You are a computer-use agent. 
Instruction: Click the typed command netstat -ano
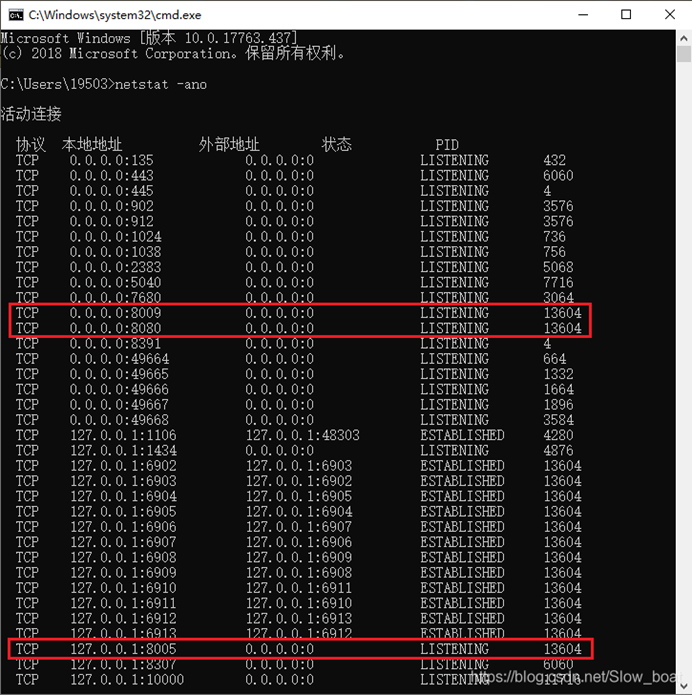coord(160,84)
